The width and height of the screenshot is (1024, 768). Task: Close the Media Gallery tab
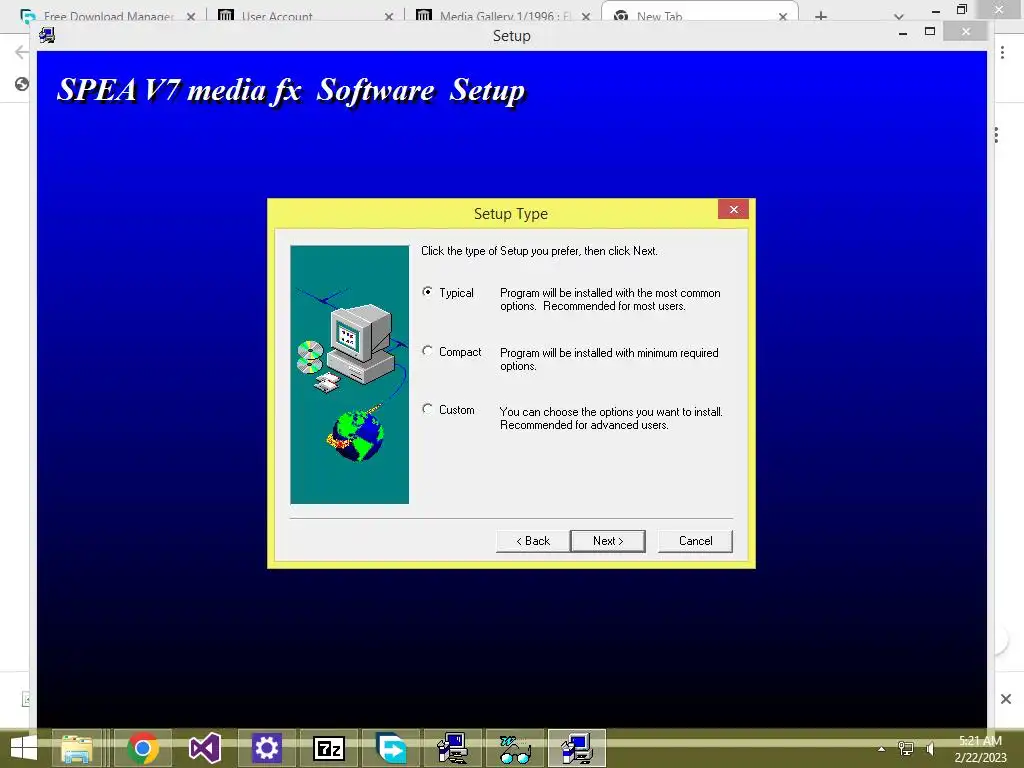[x=586, y=16]
